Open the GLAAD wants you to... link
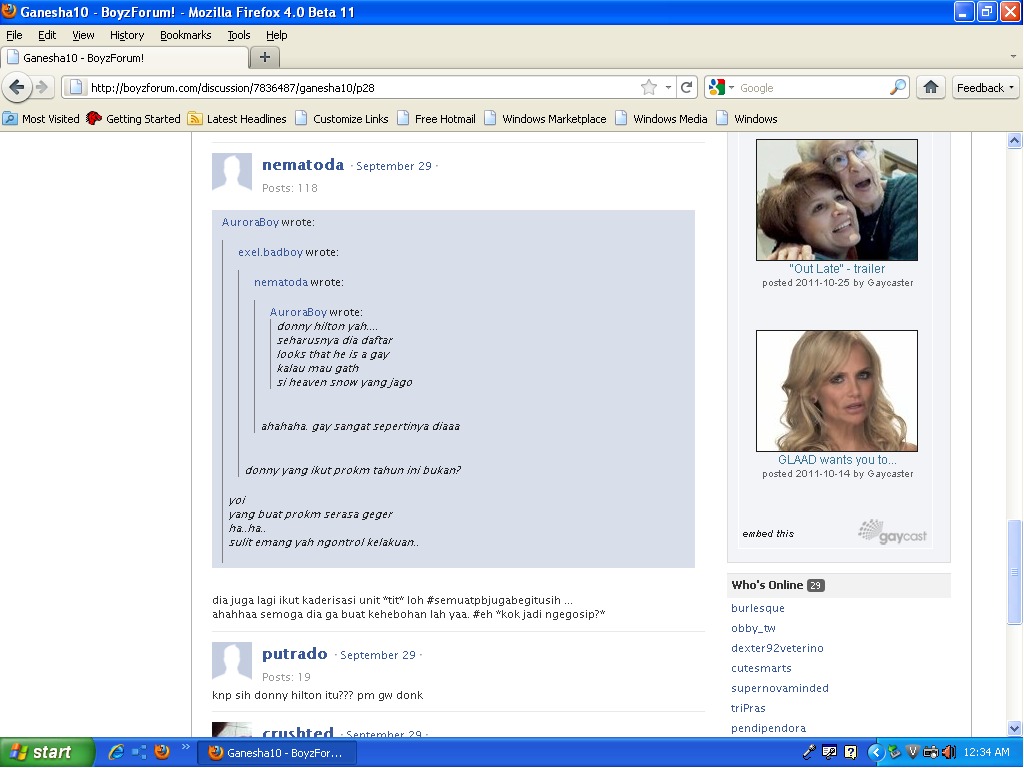This screenshot has width=1024, height=768. point(837,460)
